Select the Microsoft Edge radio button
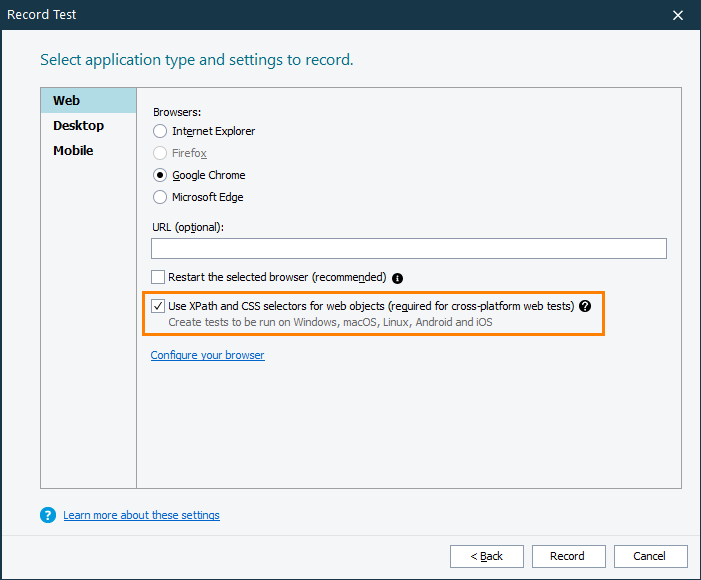 [x=160, y=197]
